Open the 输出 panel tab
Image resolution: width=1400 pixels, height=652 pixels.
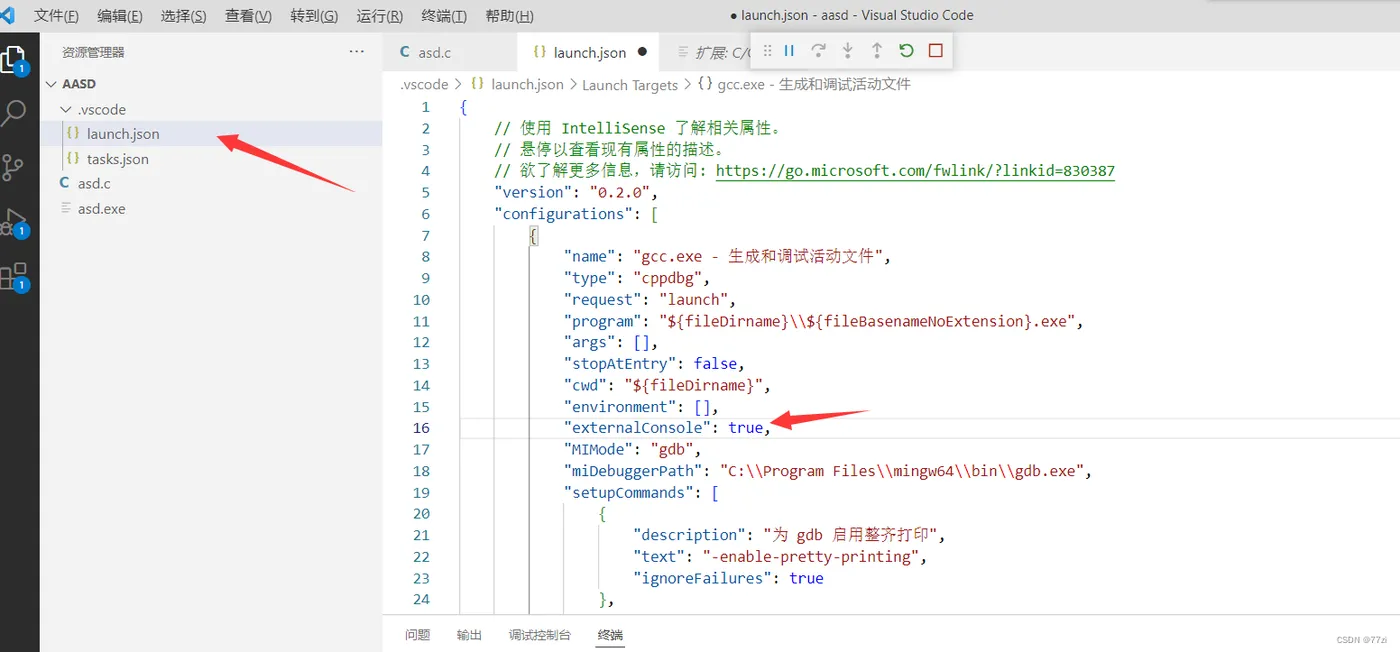click(x=469, y=635)
